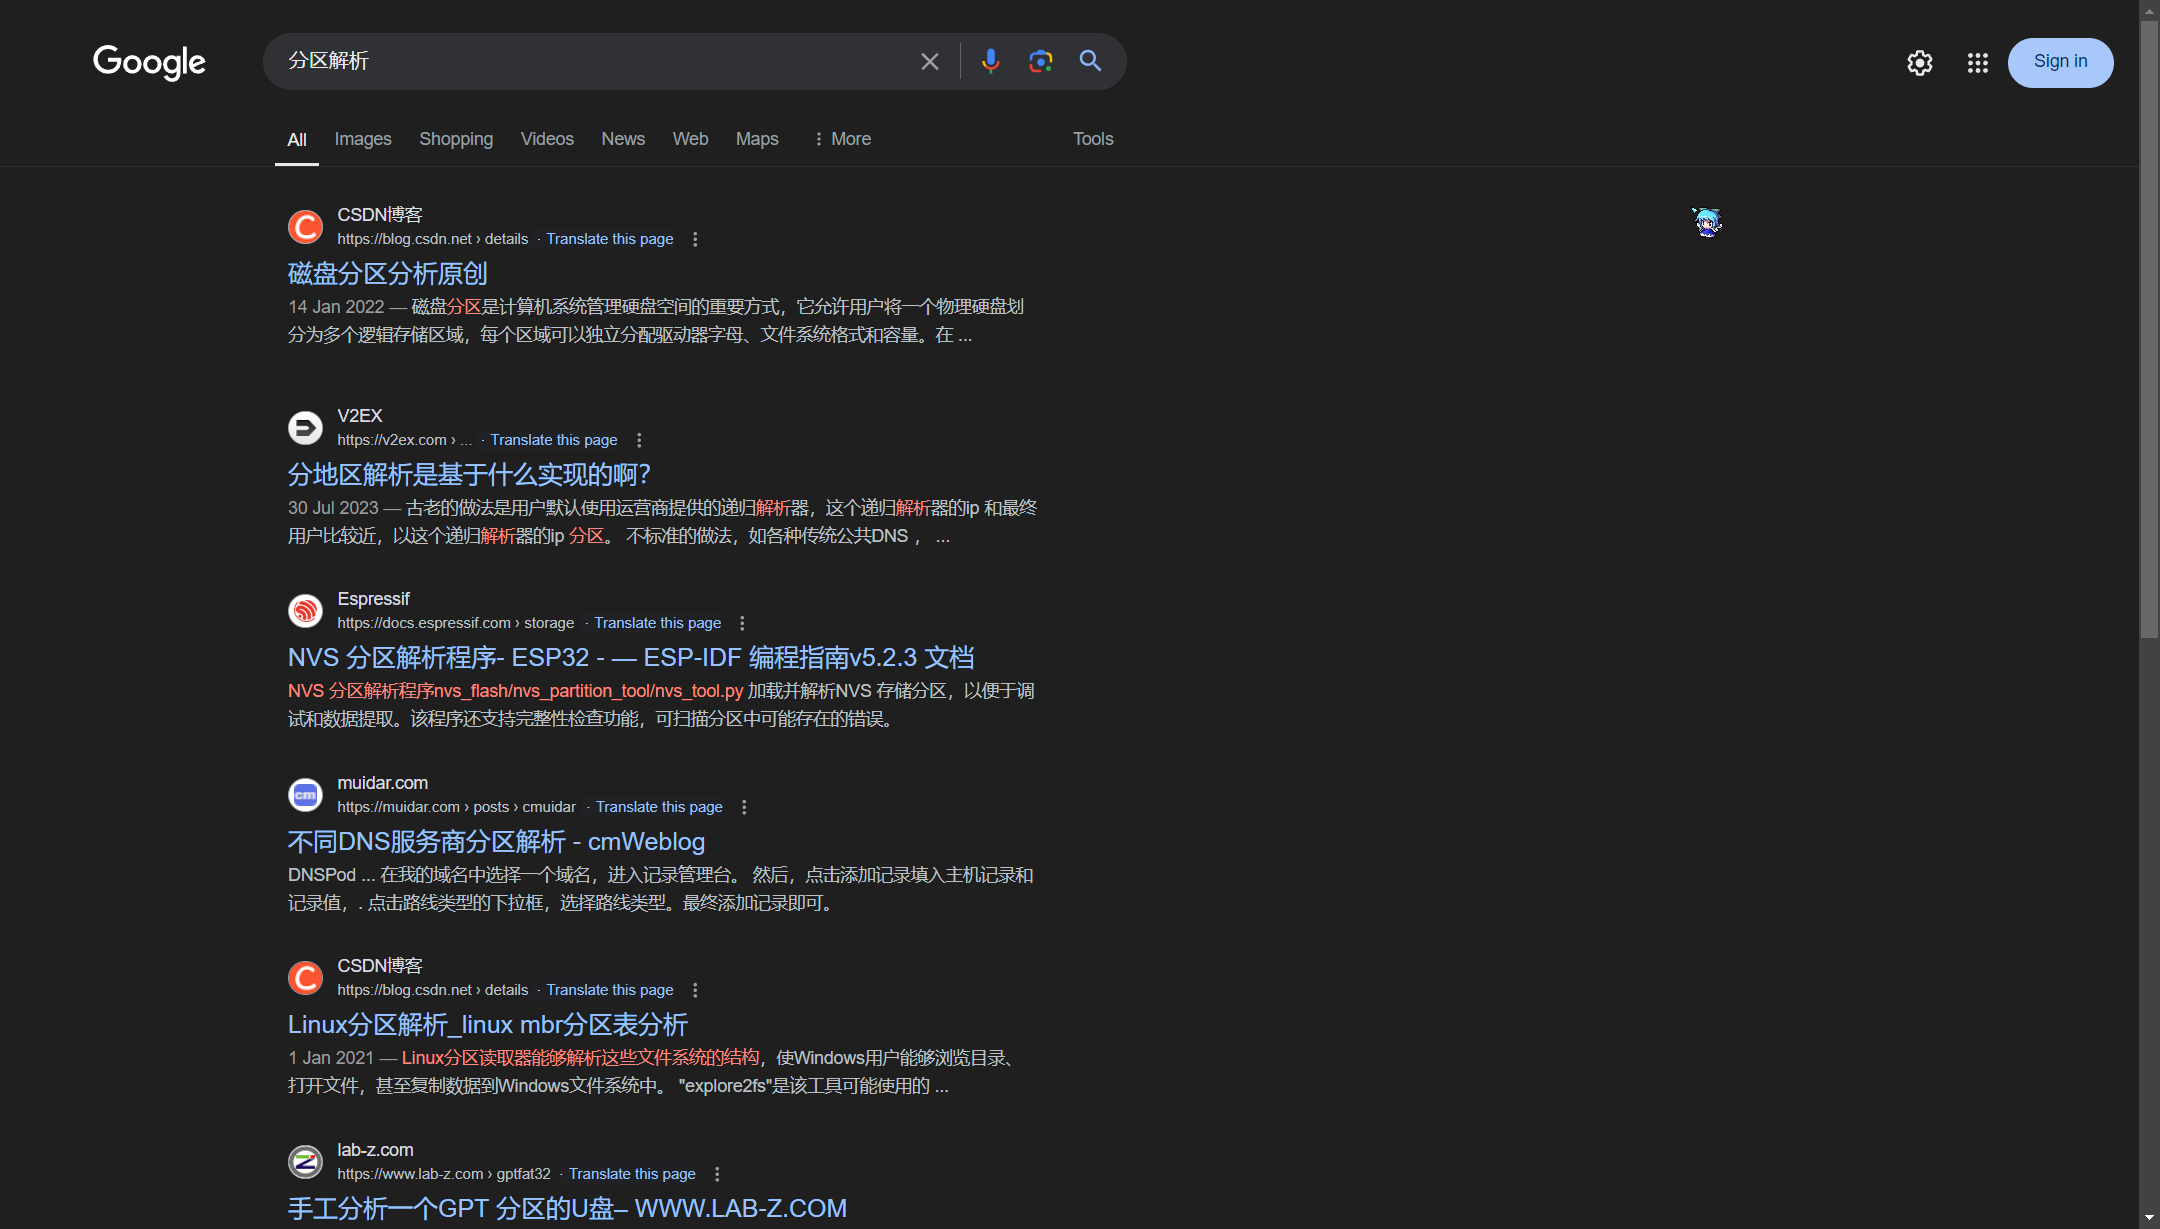
Task: Open three-dot menu for V2EX result
Action: [x=639, y=440]
